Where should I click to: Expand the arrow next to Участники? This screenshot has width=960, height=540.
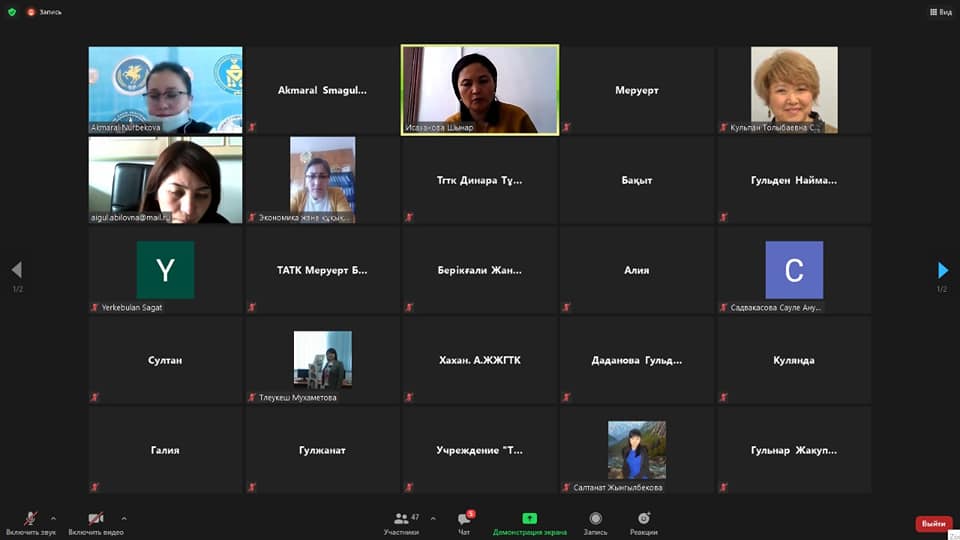[433, 518]
